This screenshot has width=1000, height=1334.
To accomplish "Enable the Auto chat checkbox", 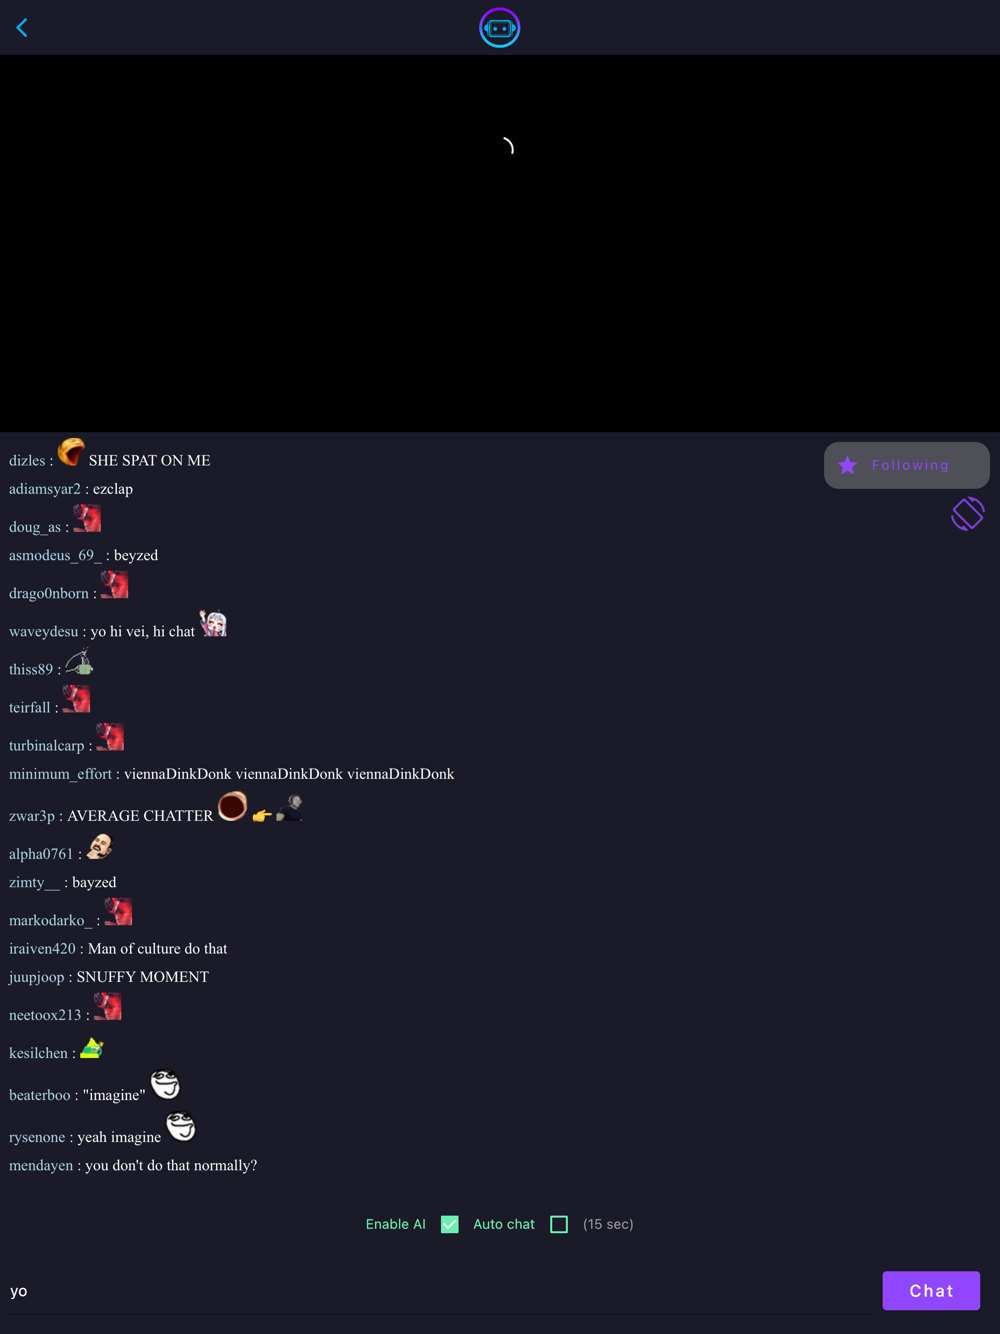I will tap(559, 1224).
